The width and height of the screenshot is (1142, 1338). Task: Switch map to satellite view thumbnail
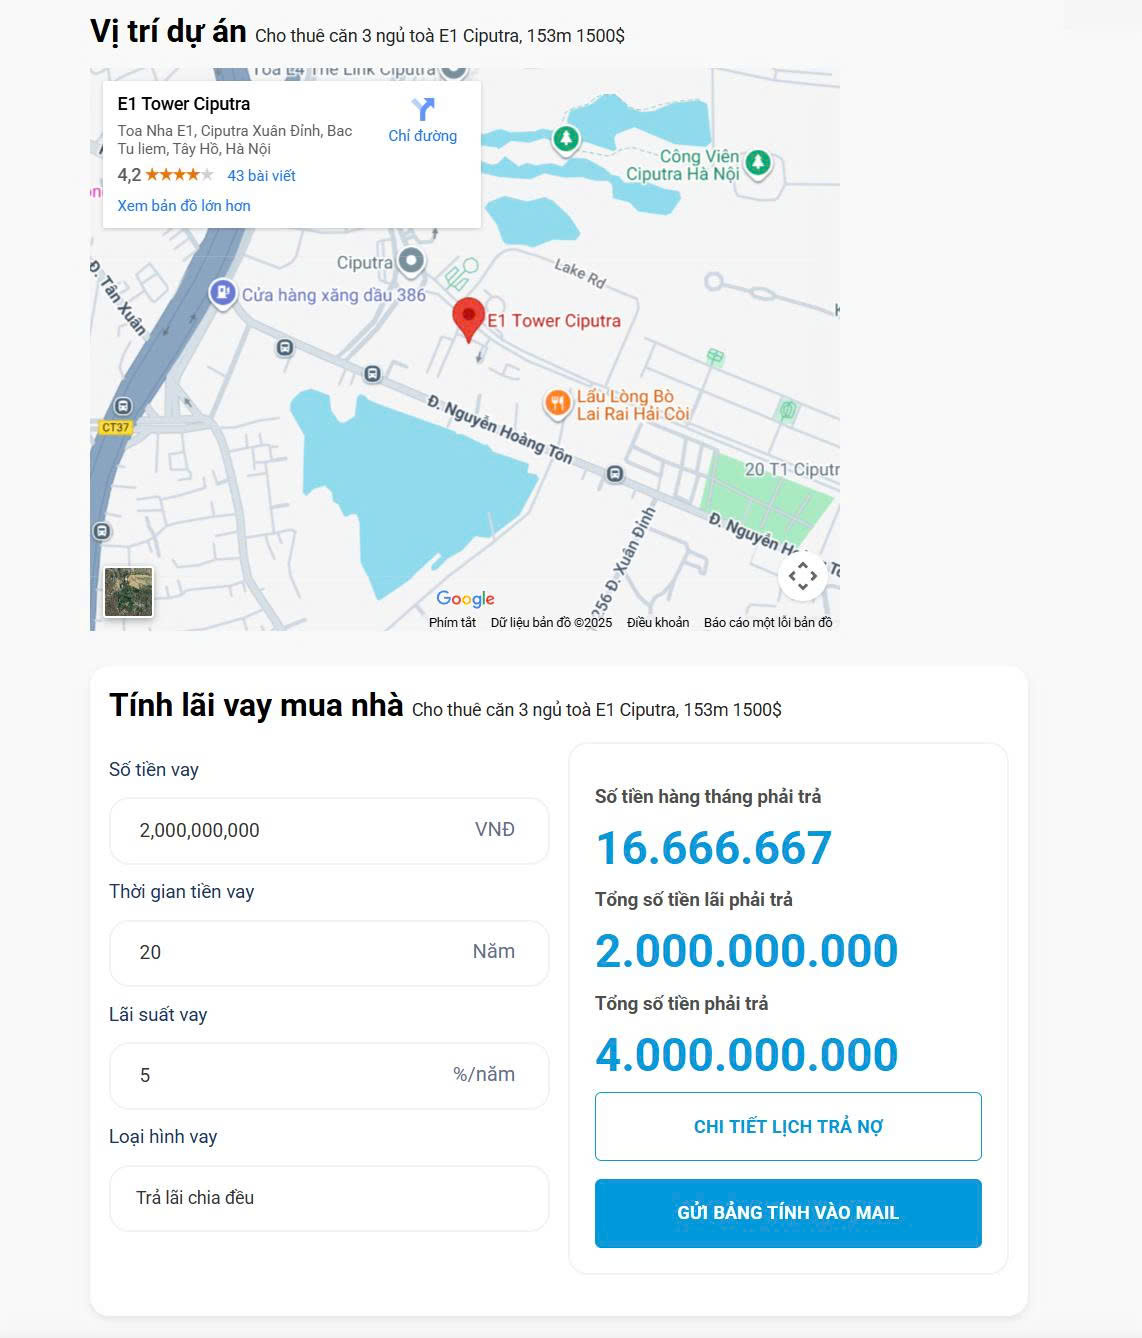pos(128,592)
